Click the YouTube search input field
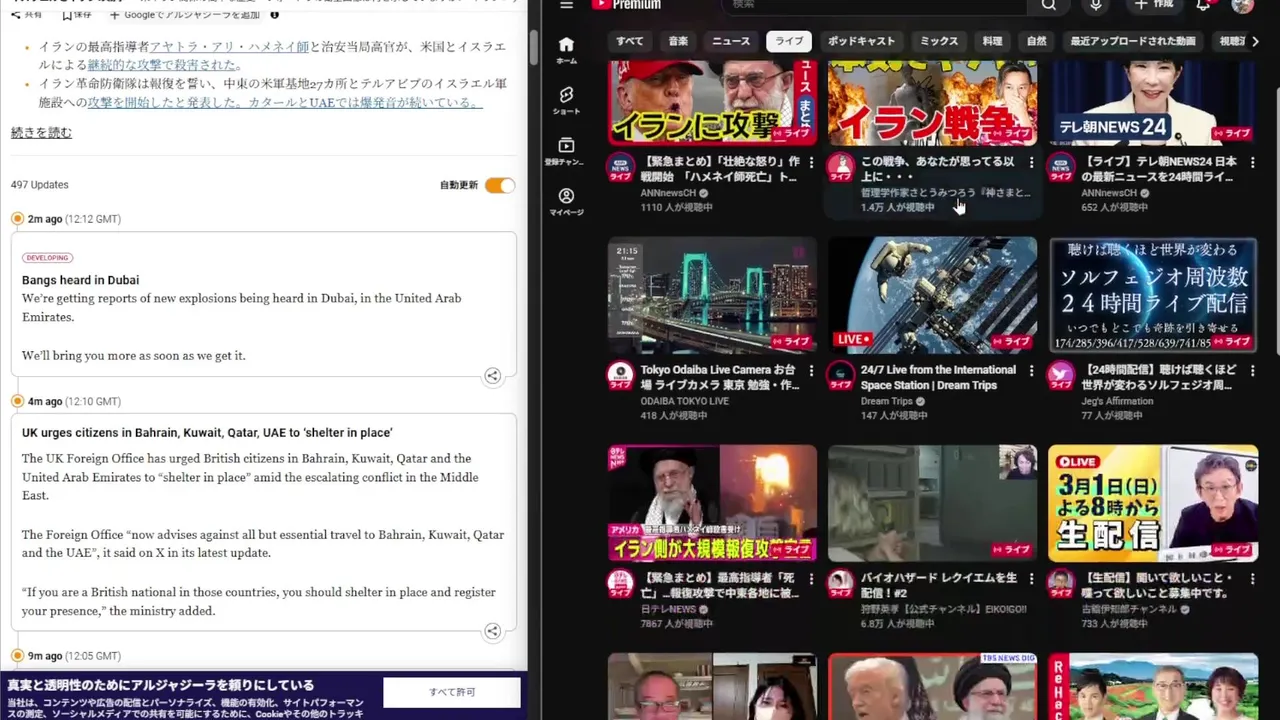 click(x=874, y=5)
